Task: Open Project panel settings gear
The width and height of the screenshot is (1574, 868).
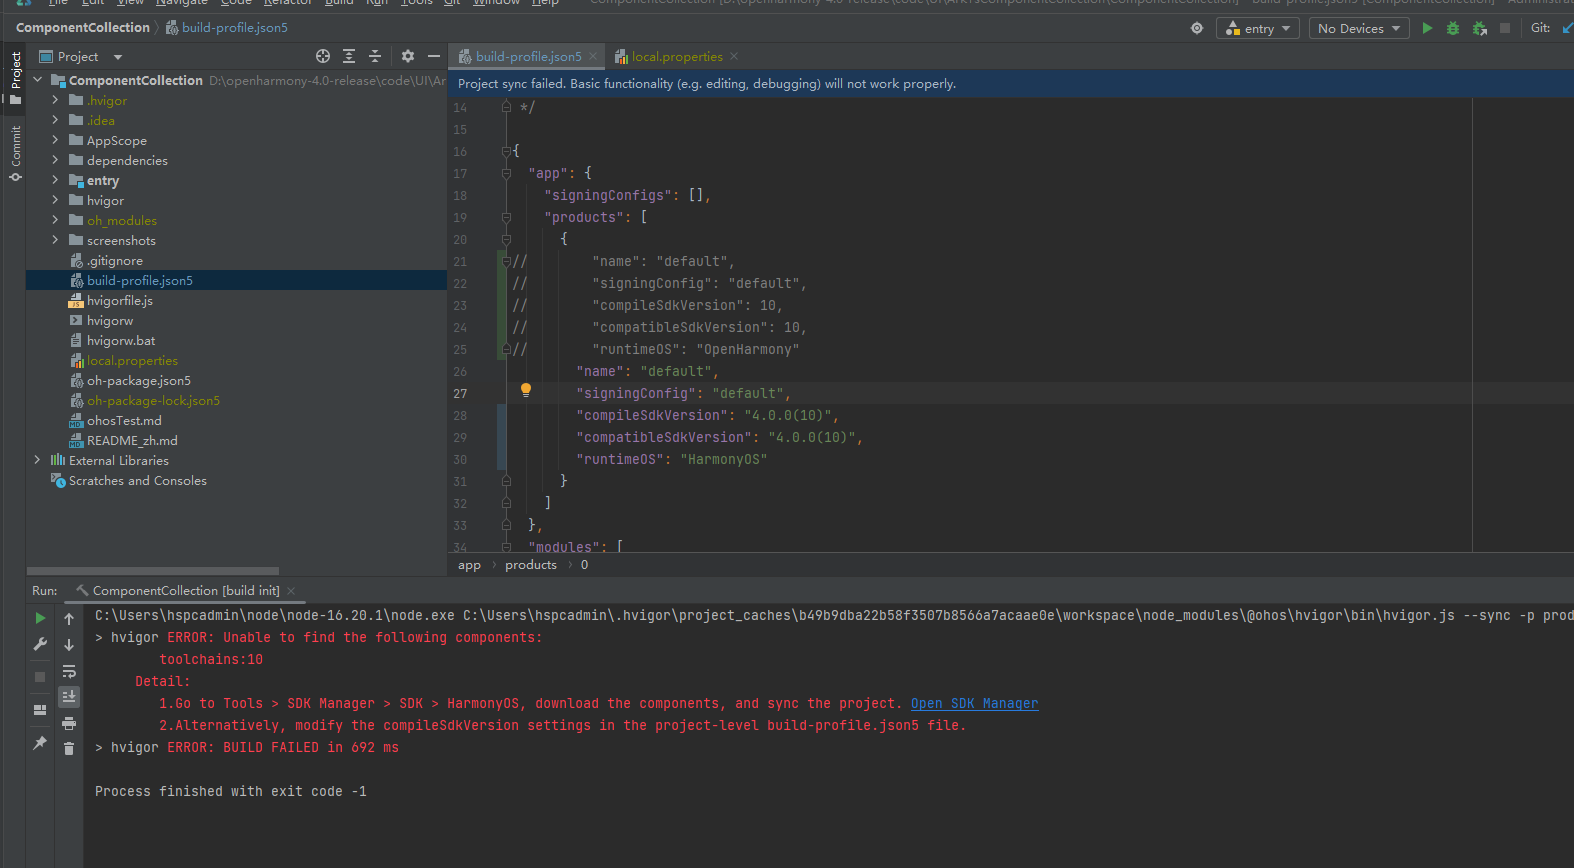Action: point(407,56)
